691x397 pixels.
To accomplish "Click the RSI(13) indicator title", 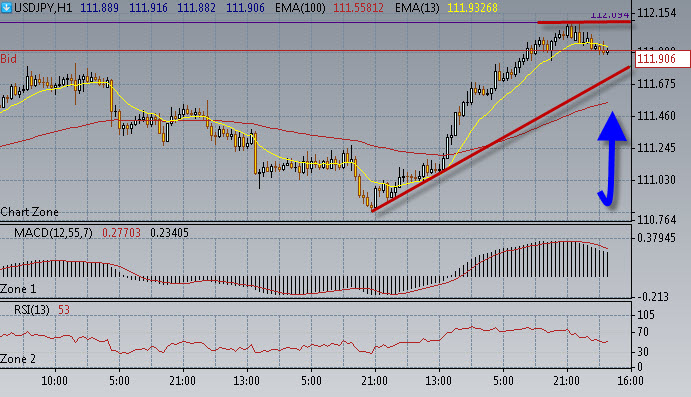I will pyautogui.click(x=31, y=310).
